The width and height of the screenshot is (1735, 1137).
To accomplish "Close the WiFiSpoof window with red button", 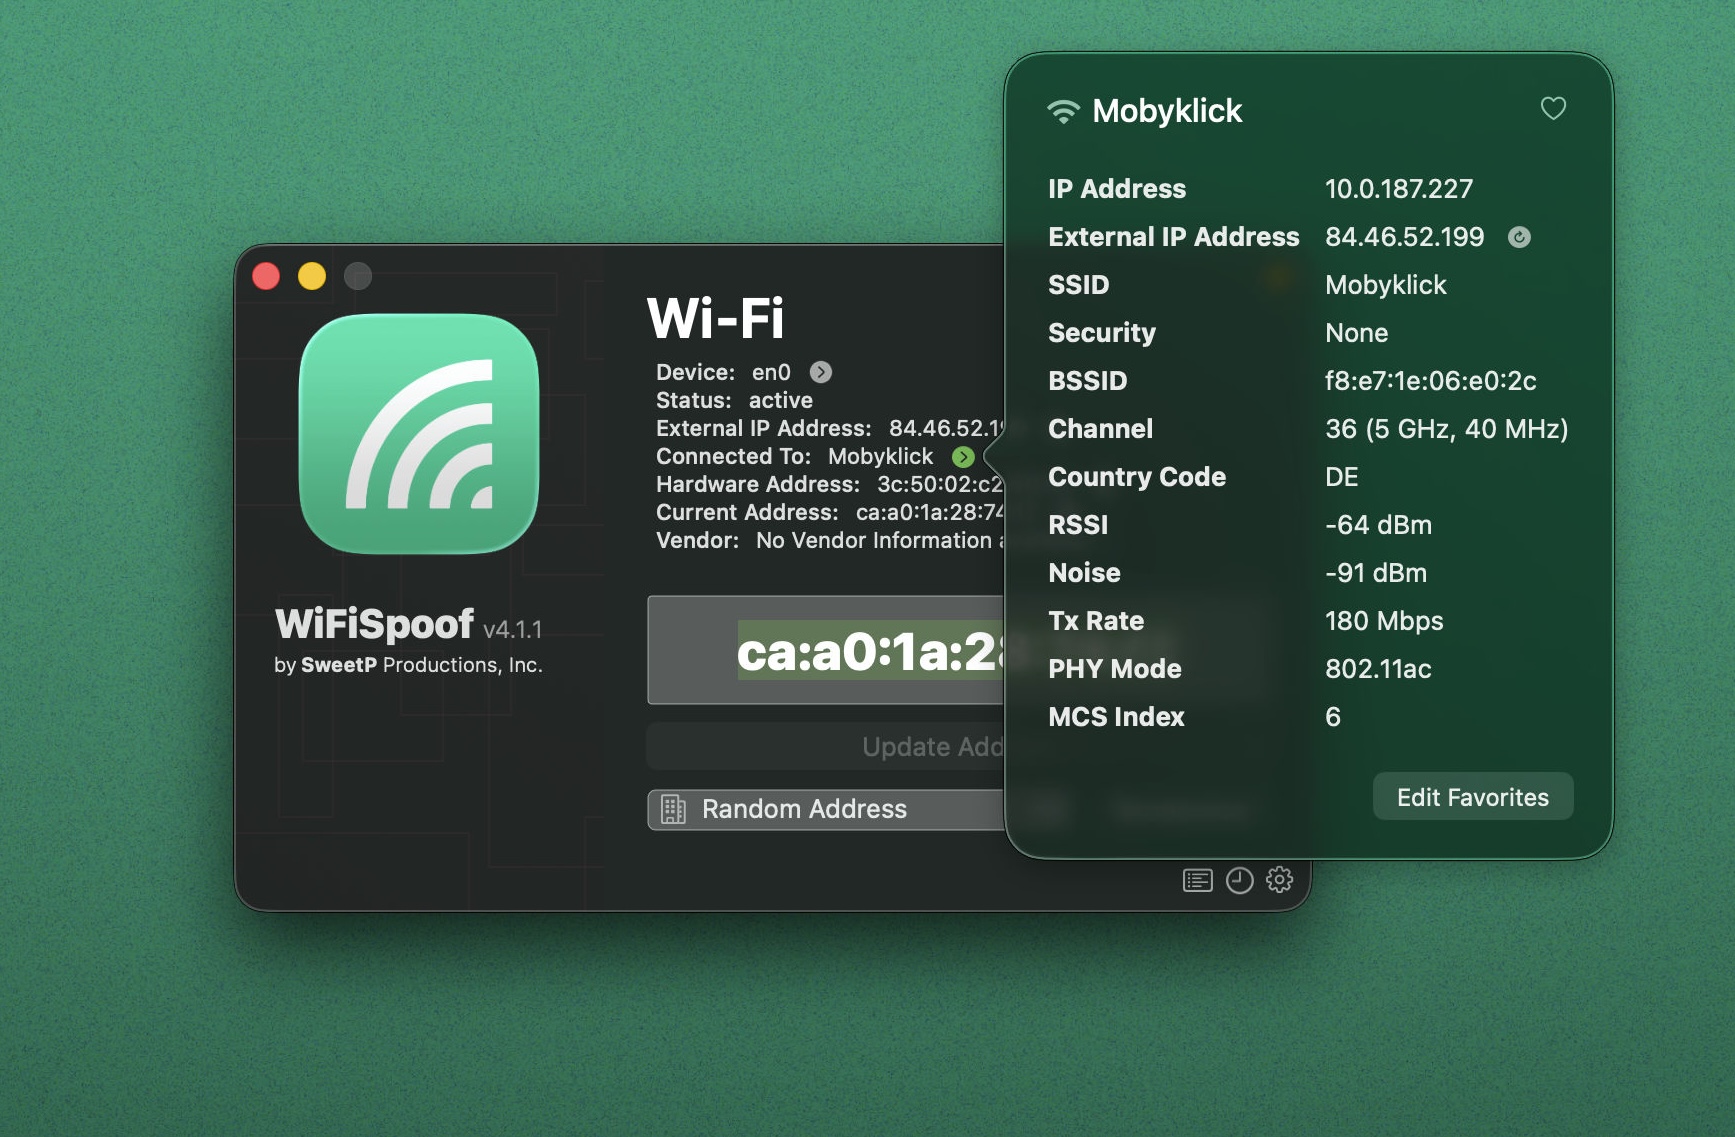I will pos(266,276).
